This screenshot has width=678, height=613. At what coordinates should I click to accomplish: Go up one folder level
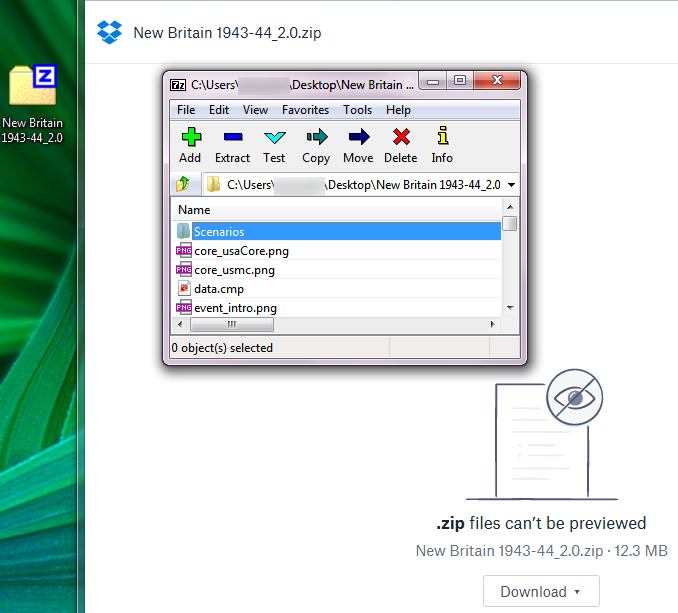click(183, 184)
